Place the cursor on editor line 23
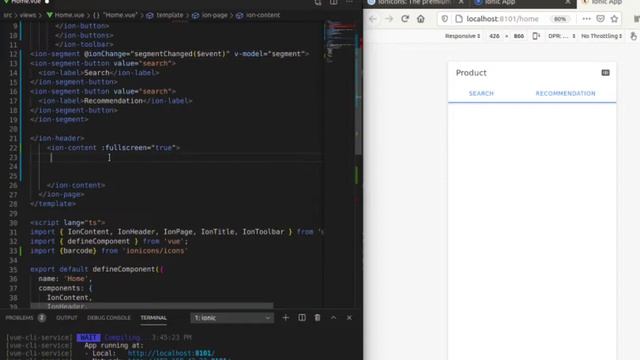Image resolution: width=640 pixels, height=360 pixels. (x=176, y=157)
